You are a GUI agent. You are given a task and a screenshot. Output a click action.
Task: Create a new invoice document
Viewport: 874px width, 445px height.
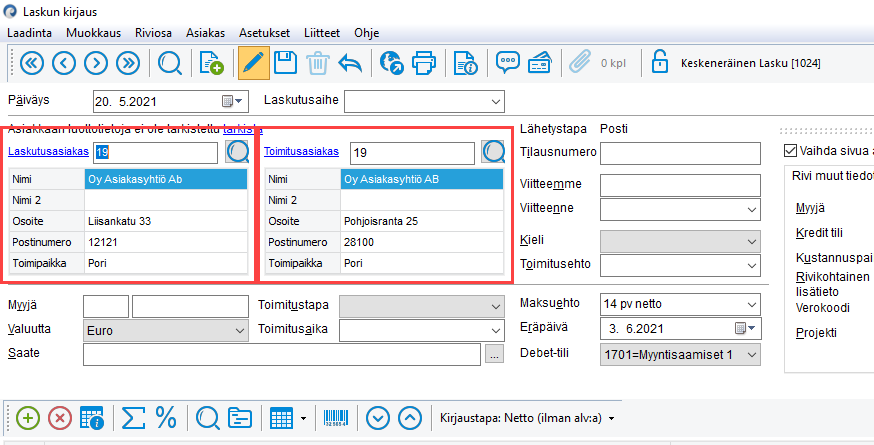211,64
